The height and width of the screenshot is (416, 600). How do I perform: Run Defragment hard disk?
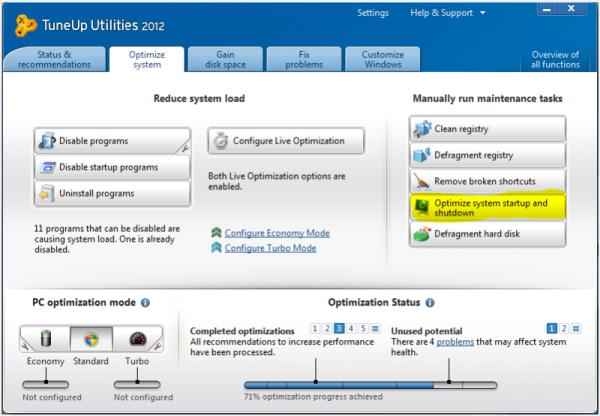click(488, 234)
